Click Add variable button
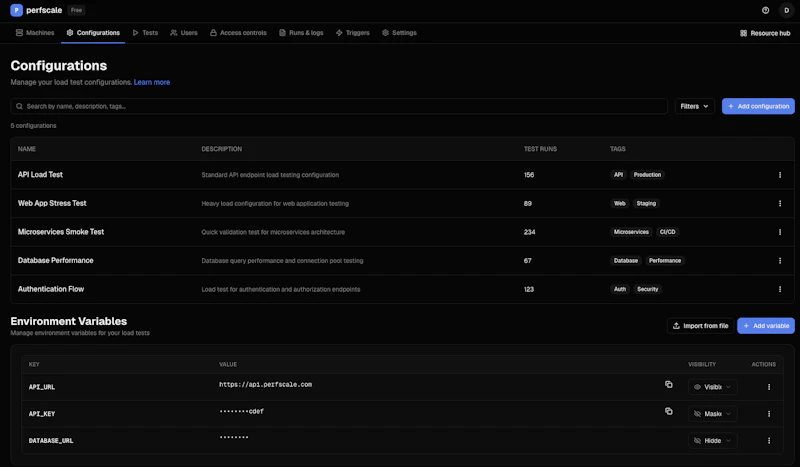This screenshot has width=800, height=467. [766, 326]
